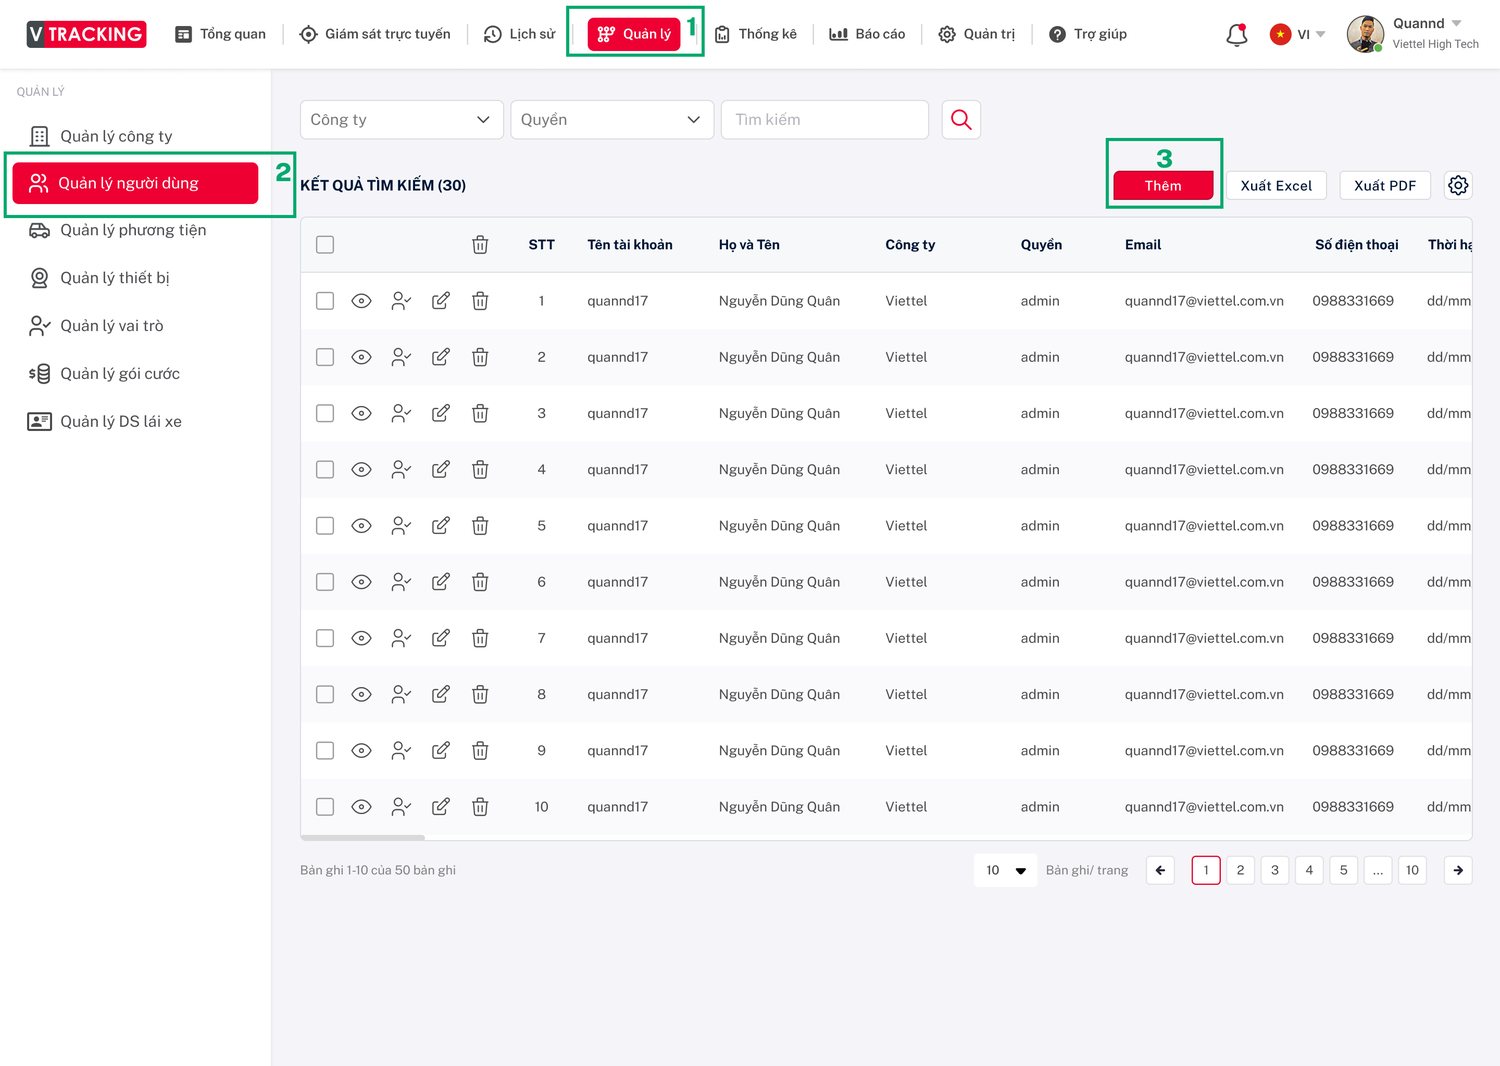Select Quản lý người dùng in sidebar
Viewport: 1500px width, 1066px height.
tap(135, 183)
